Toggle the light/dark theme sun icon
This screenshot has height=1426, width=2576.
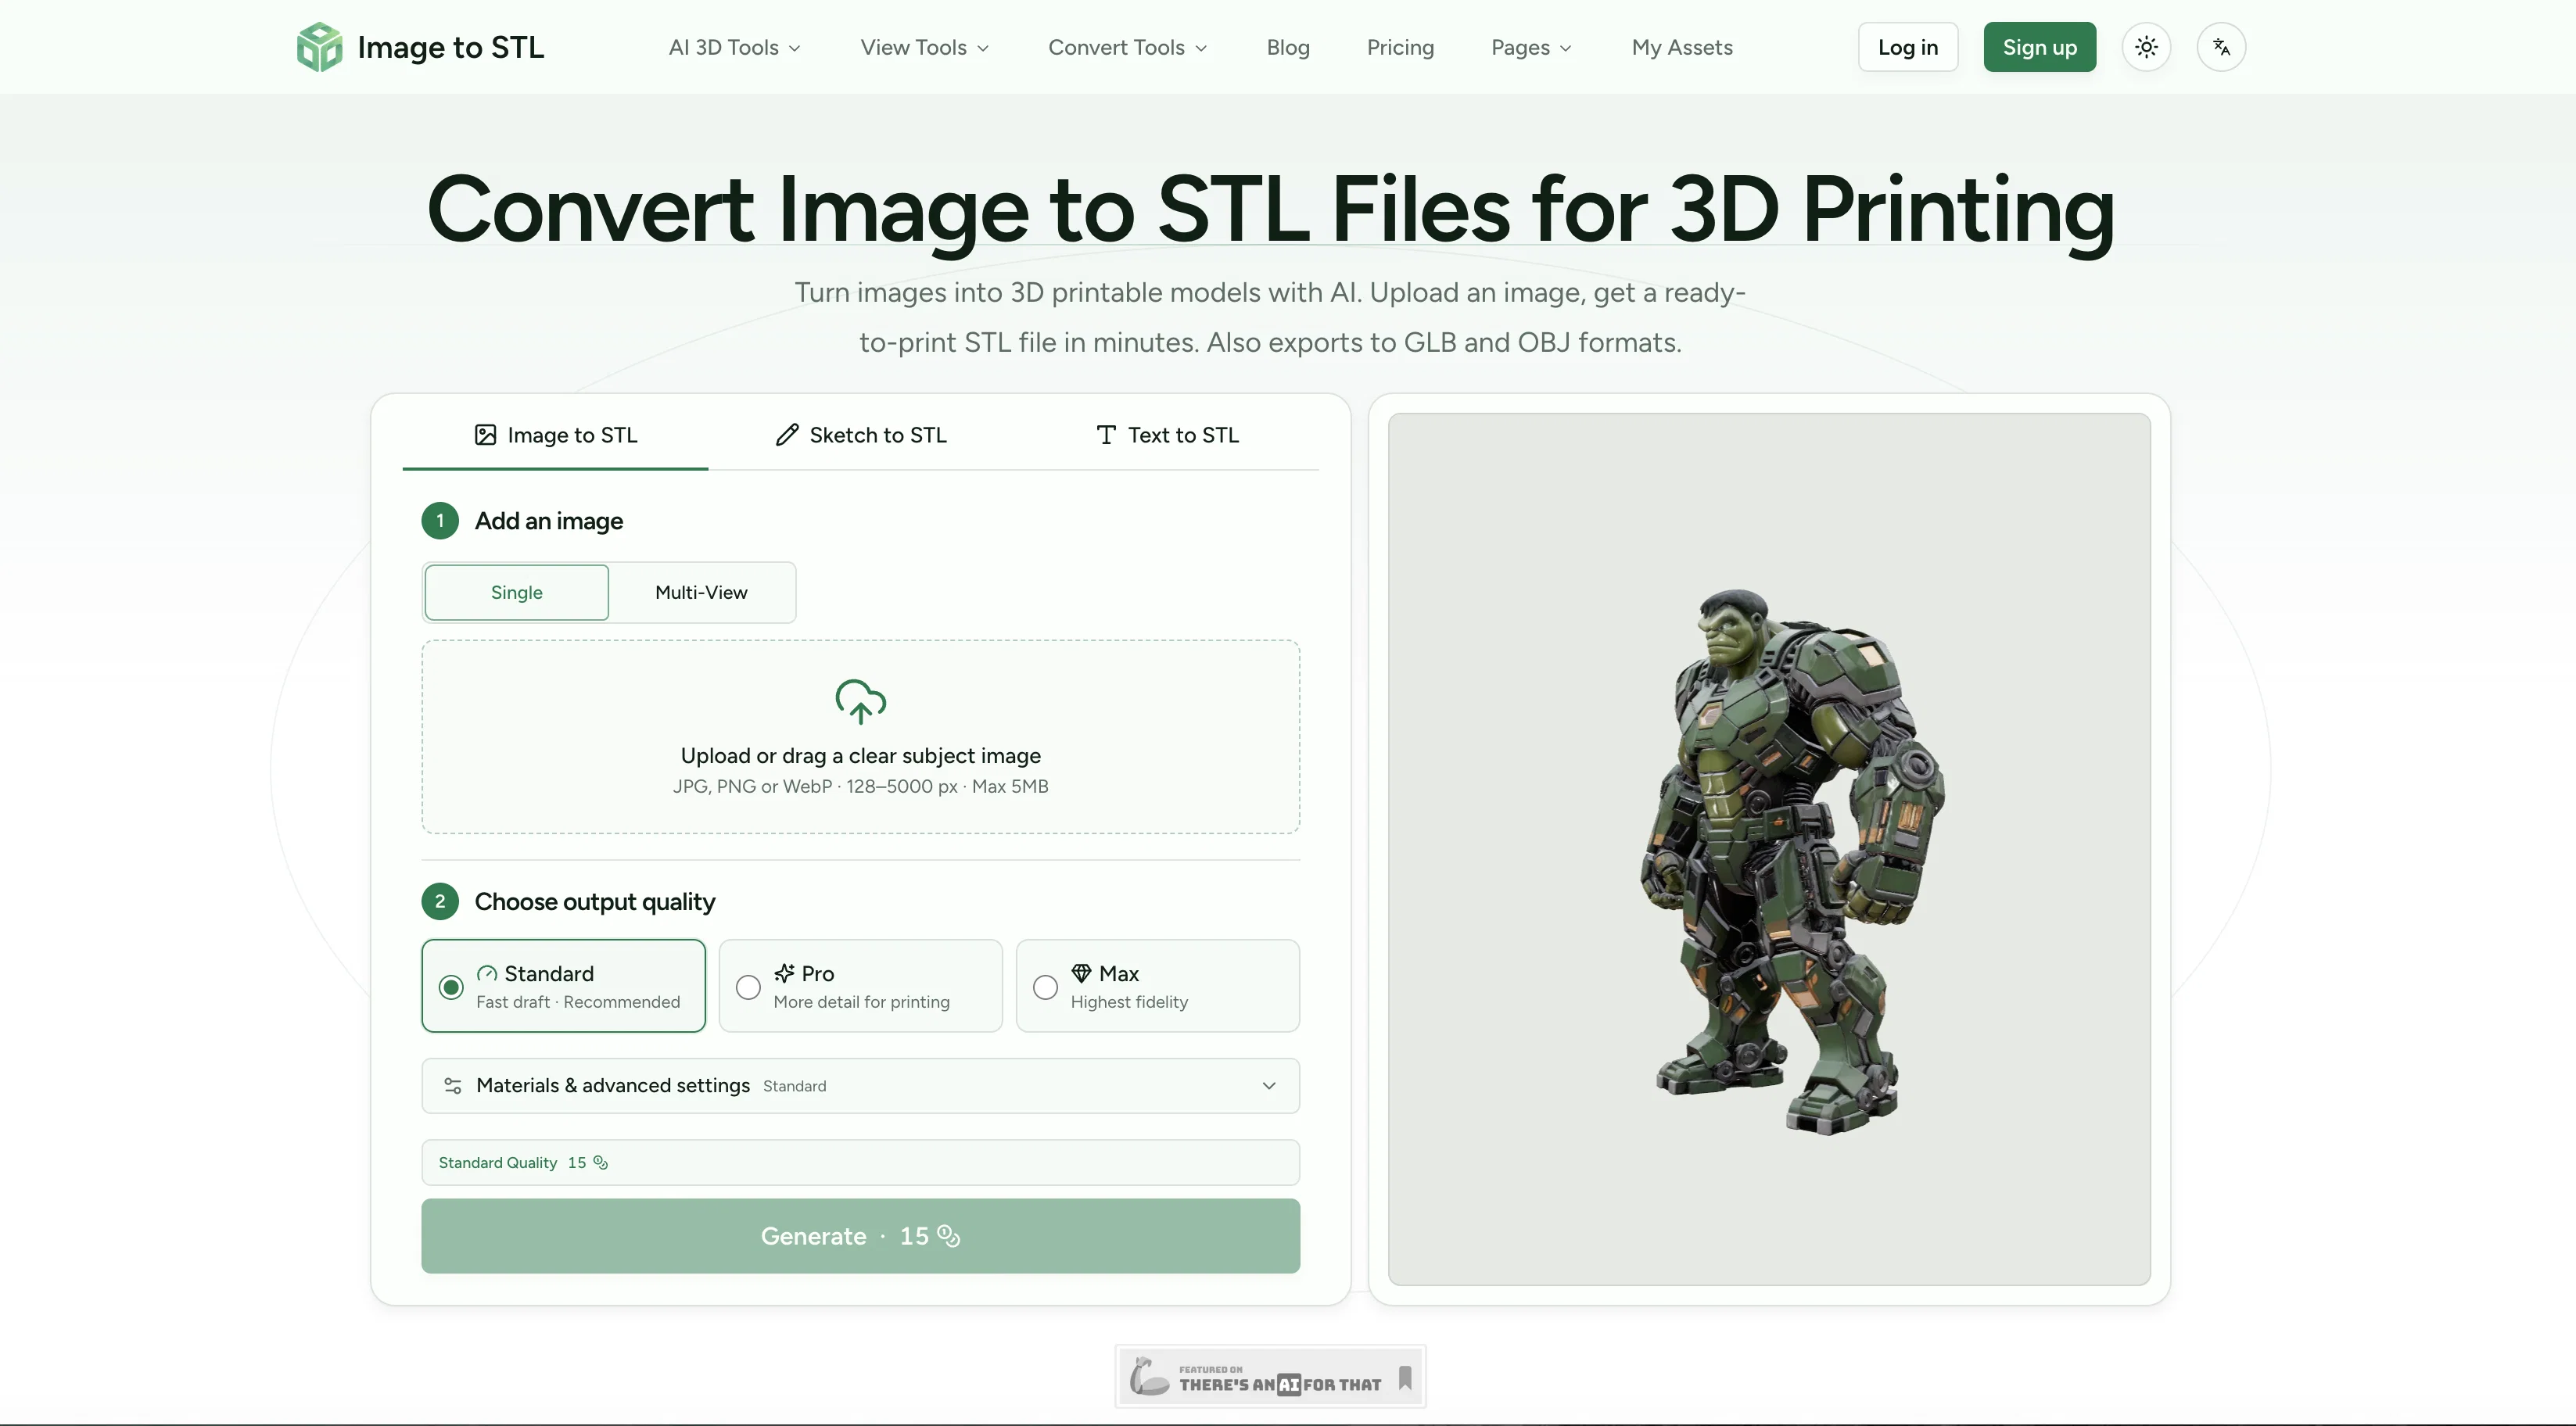coord(2146,47)
